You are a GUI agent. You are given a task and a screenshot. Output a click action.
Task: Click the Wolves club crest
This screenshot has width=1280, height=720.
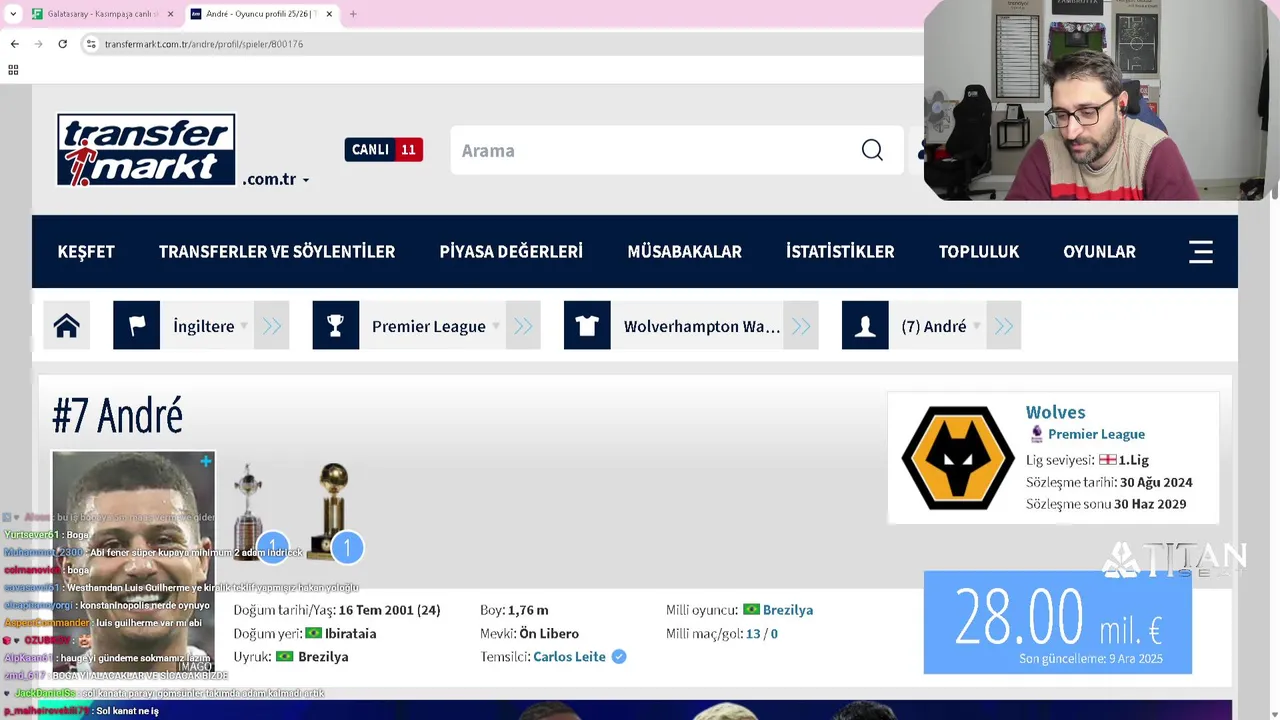click(958, 458)
